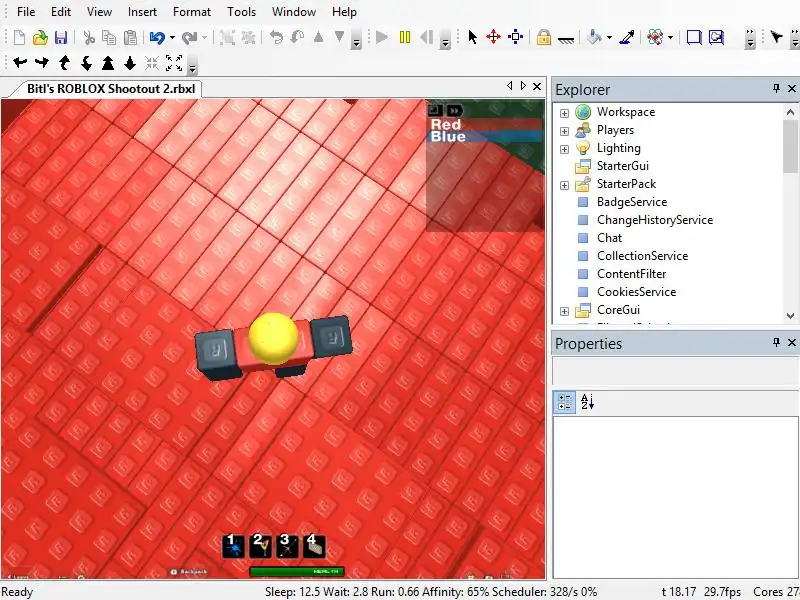The image size is (800, 600).
Task: Open the Undo history dropdown arrow
Action: [x=172, y=37]
